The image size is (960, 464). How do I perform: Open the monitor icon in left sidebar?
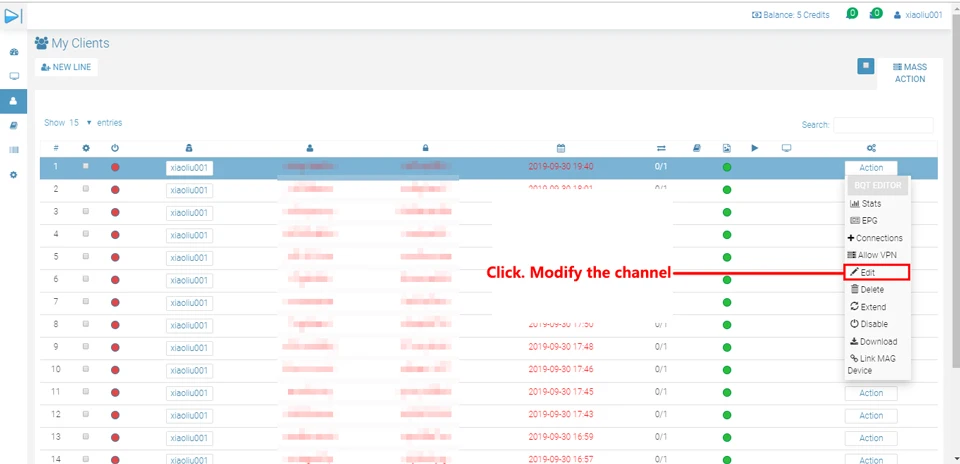pos(13,77)
